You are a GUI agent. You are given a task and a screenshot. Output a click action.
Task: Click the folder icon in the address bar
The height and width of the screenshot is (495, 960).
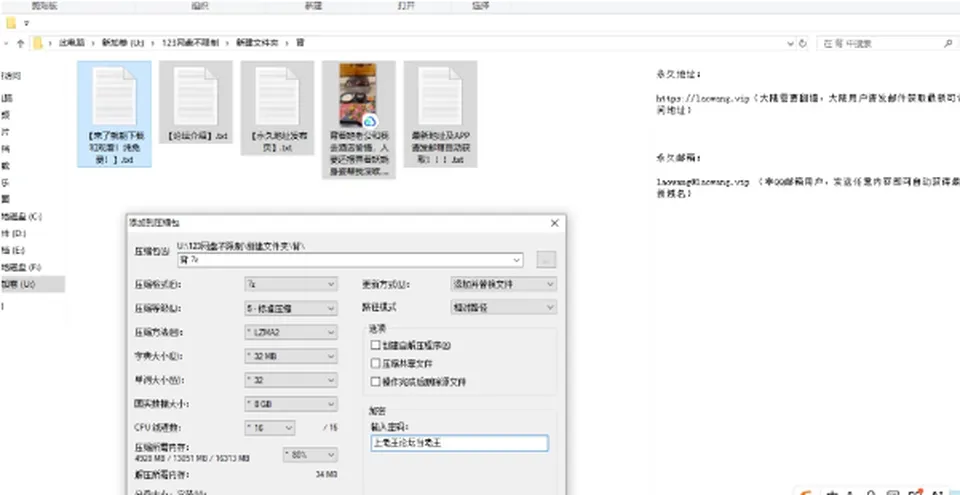click(x=38, y=43)
